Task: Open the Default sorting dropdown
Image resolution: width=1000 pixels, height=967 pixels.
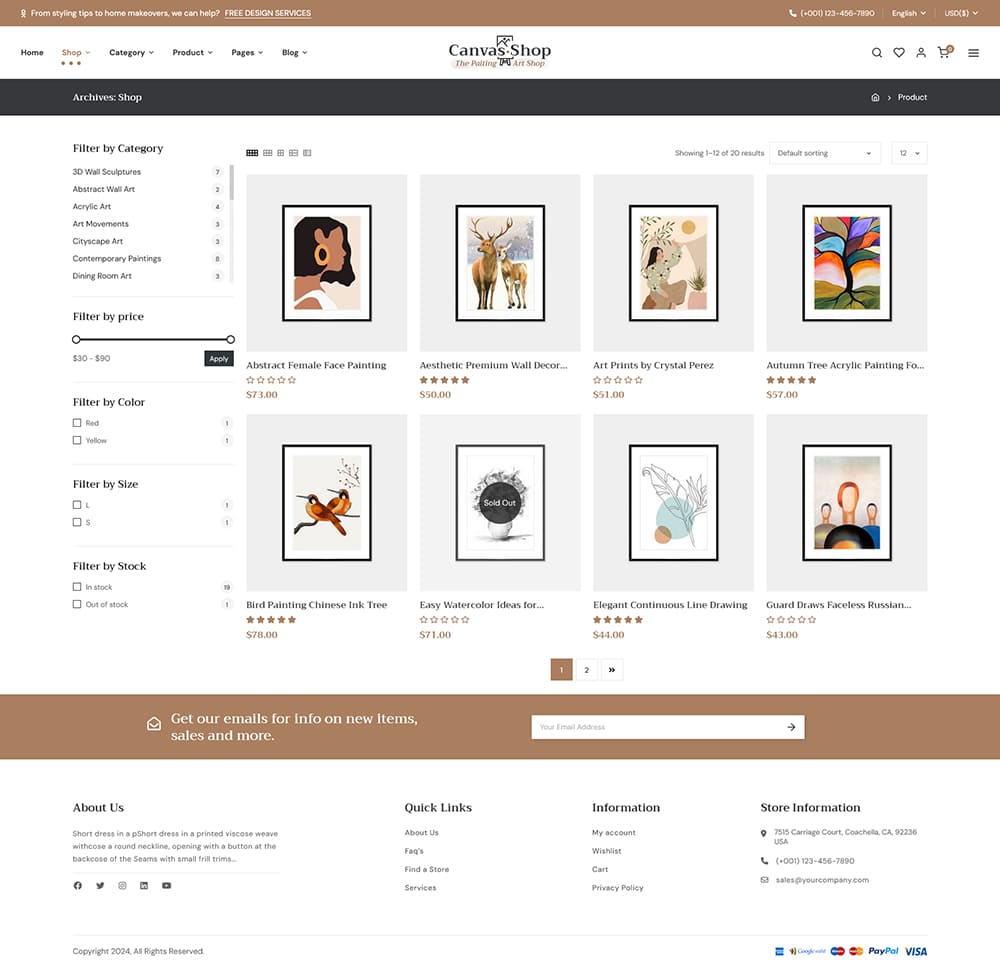Action: coord(824,153)
